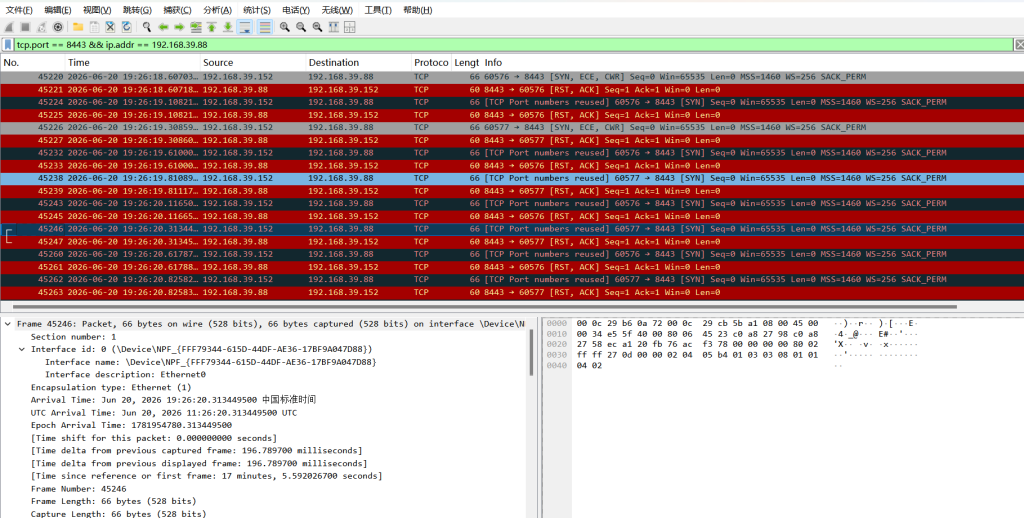Select the Epoch Arrival Time line

pos(131,425)
